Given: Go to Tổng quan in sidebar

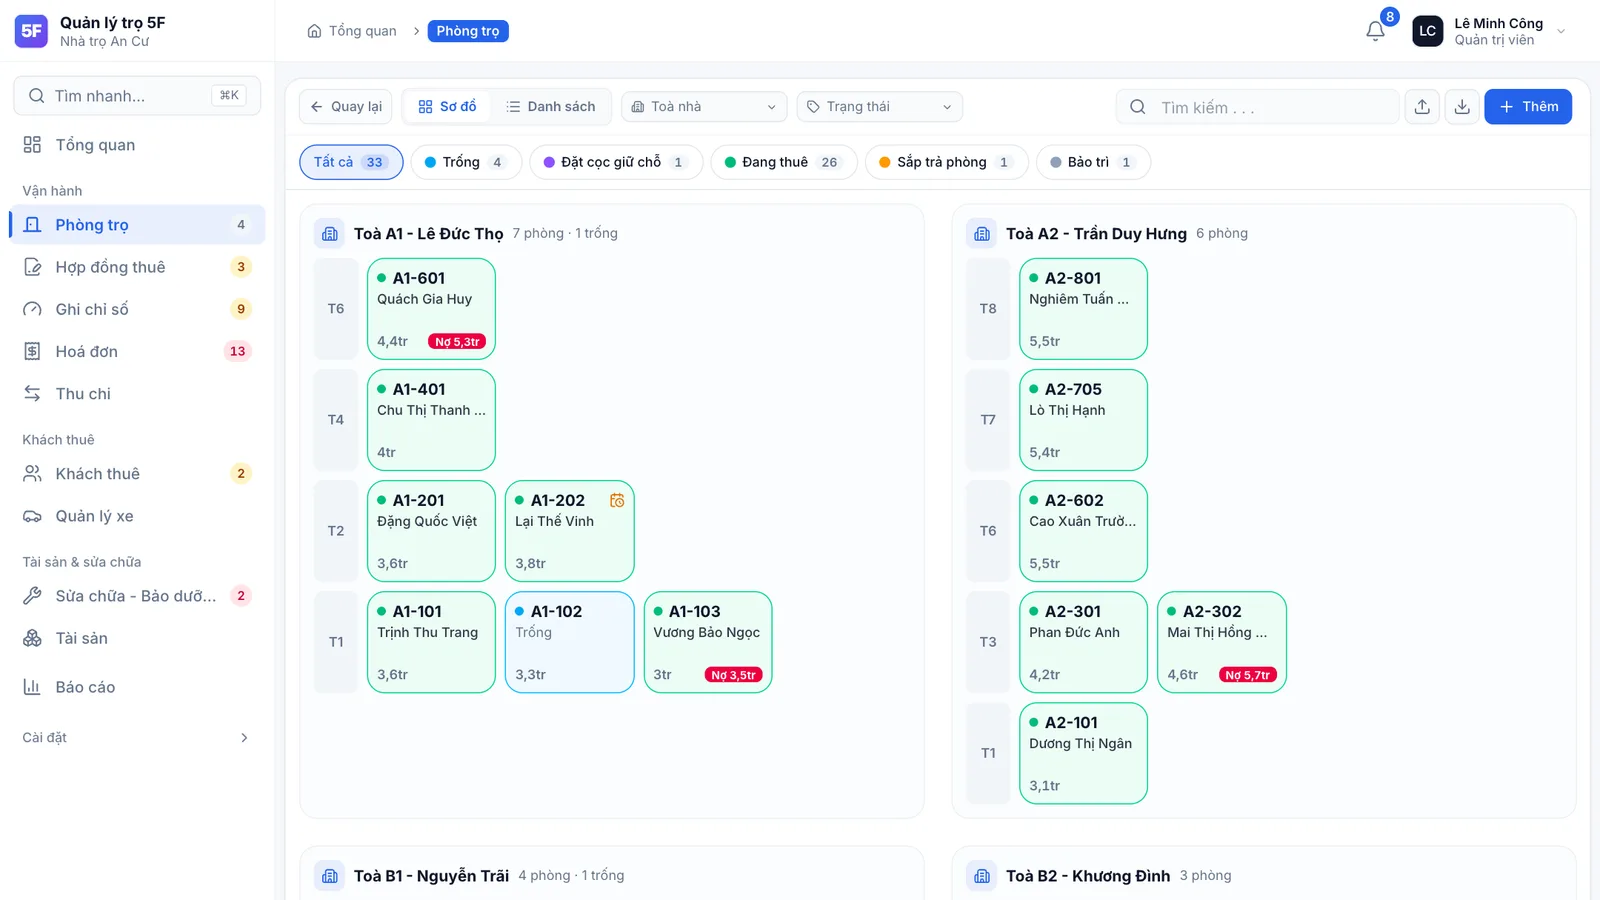Looking at the screenshot, I should [x=137, y=145].
